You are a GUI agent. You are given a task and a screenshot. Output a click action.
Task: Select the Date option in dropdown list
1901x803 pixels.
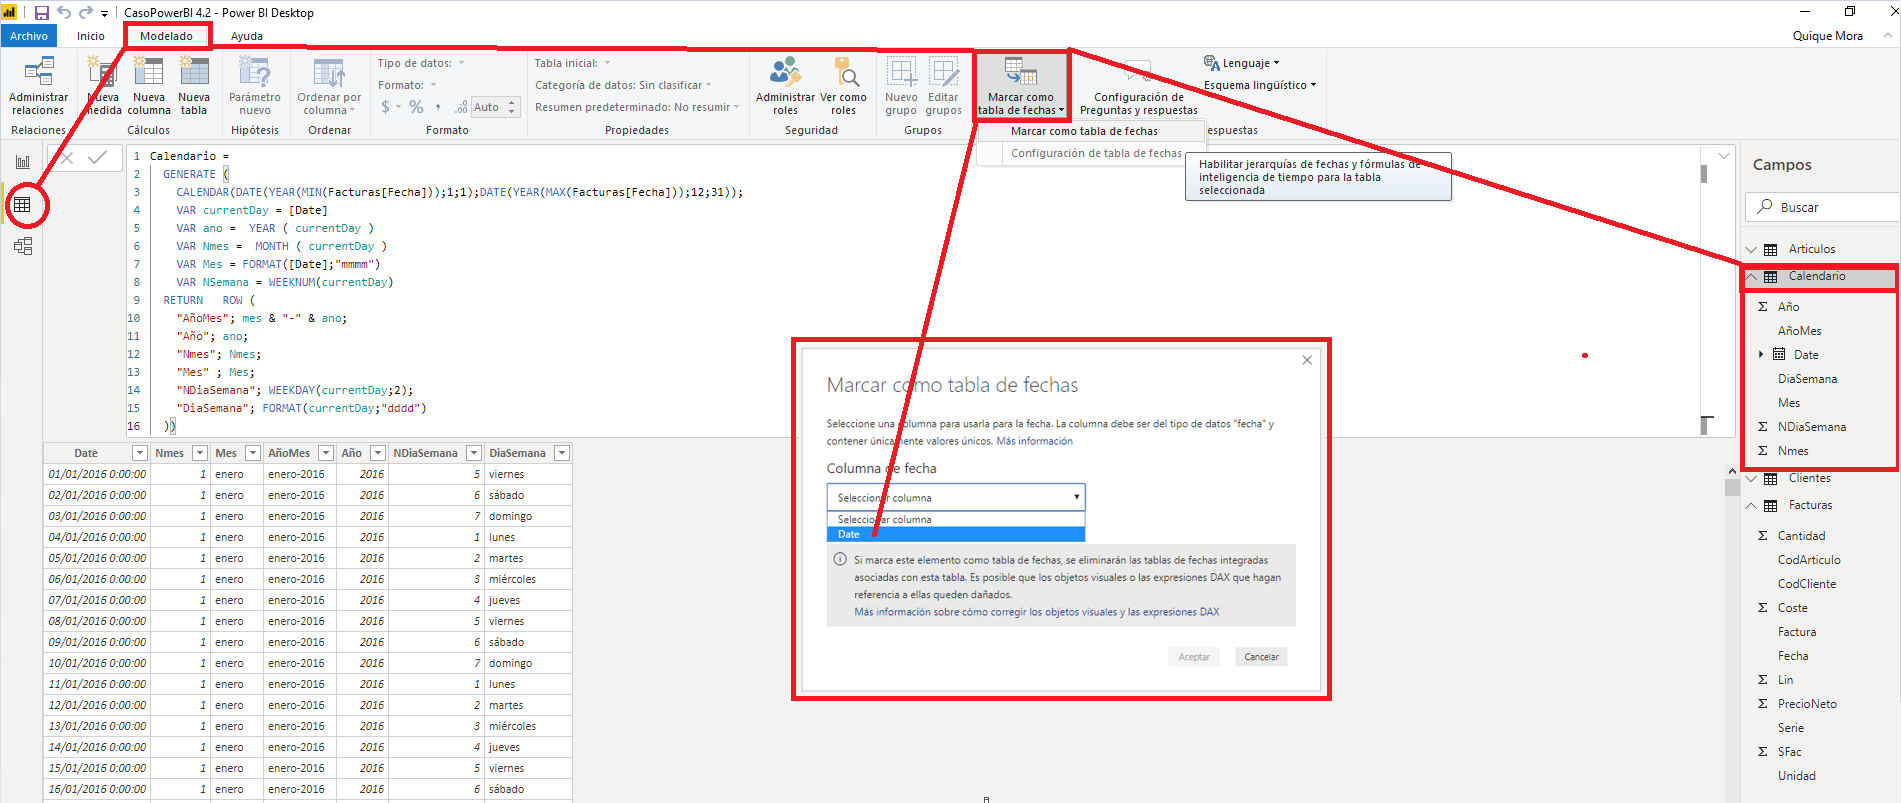956,534
